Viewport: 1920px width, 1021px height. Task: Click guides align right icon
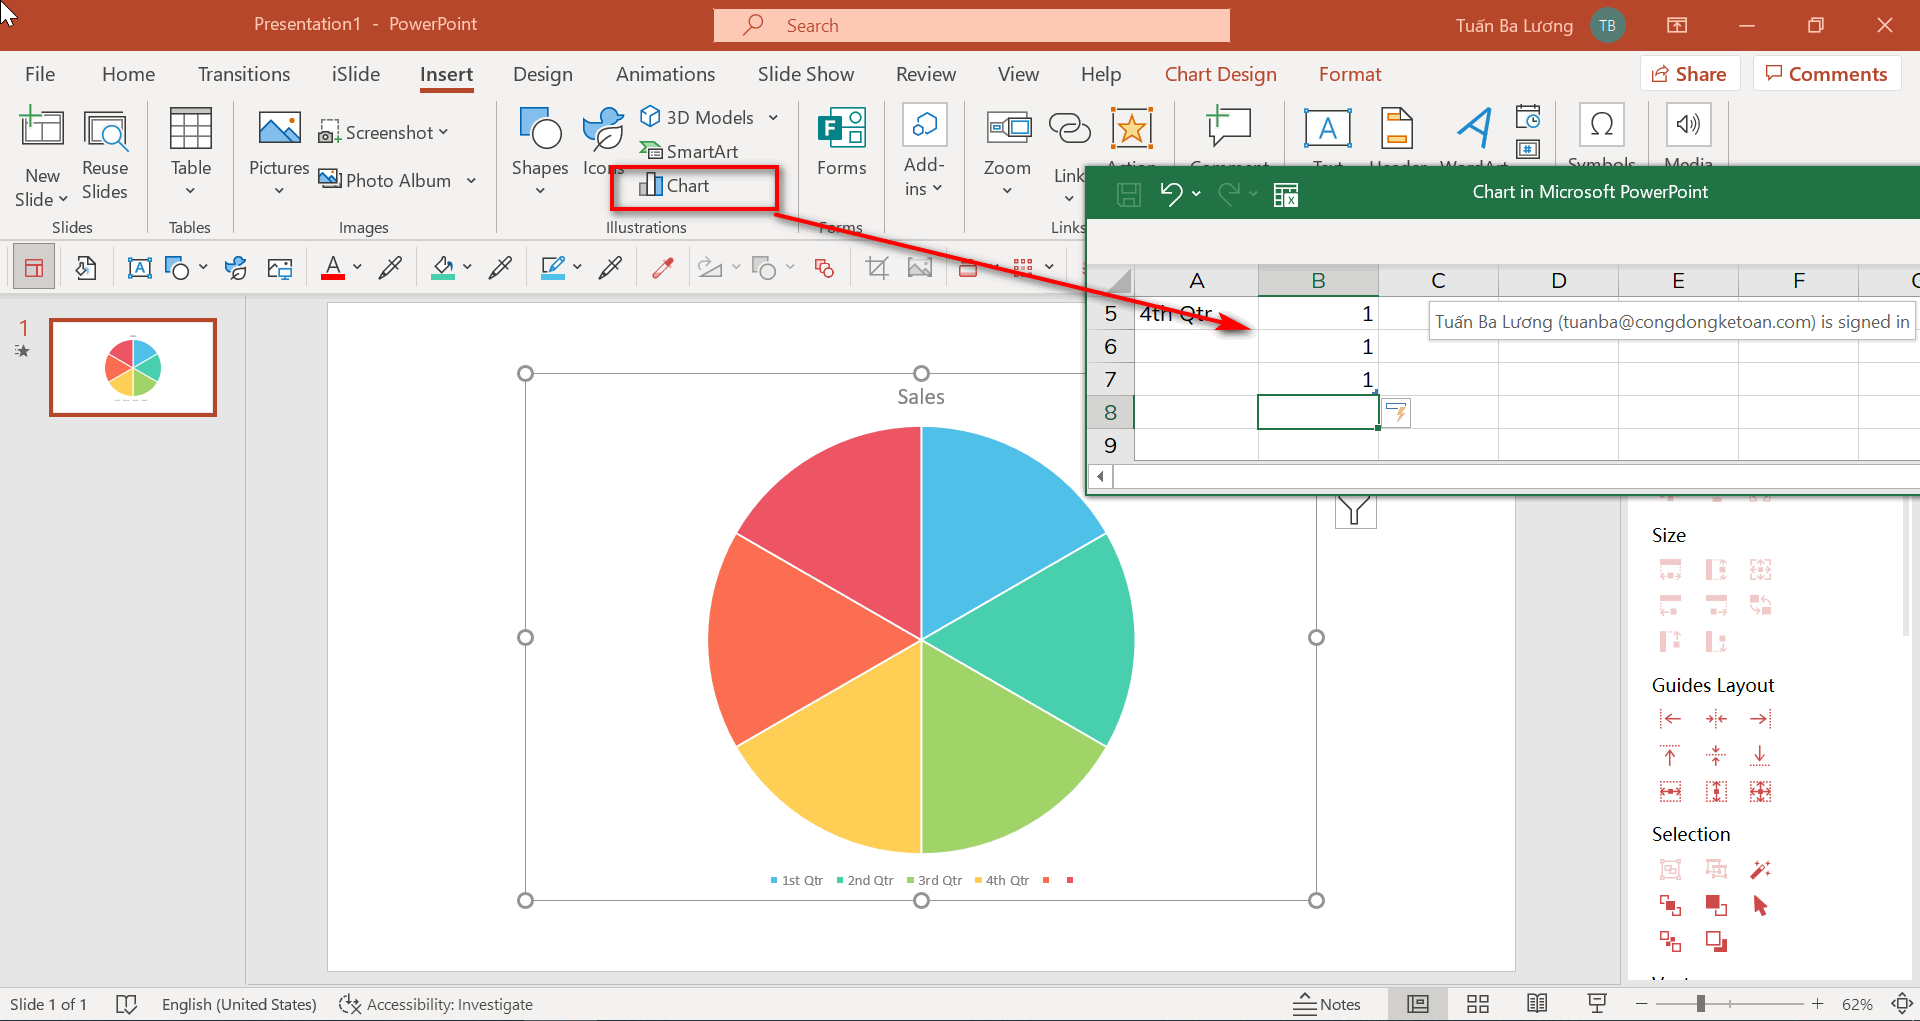point(1760,719)
